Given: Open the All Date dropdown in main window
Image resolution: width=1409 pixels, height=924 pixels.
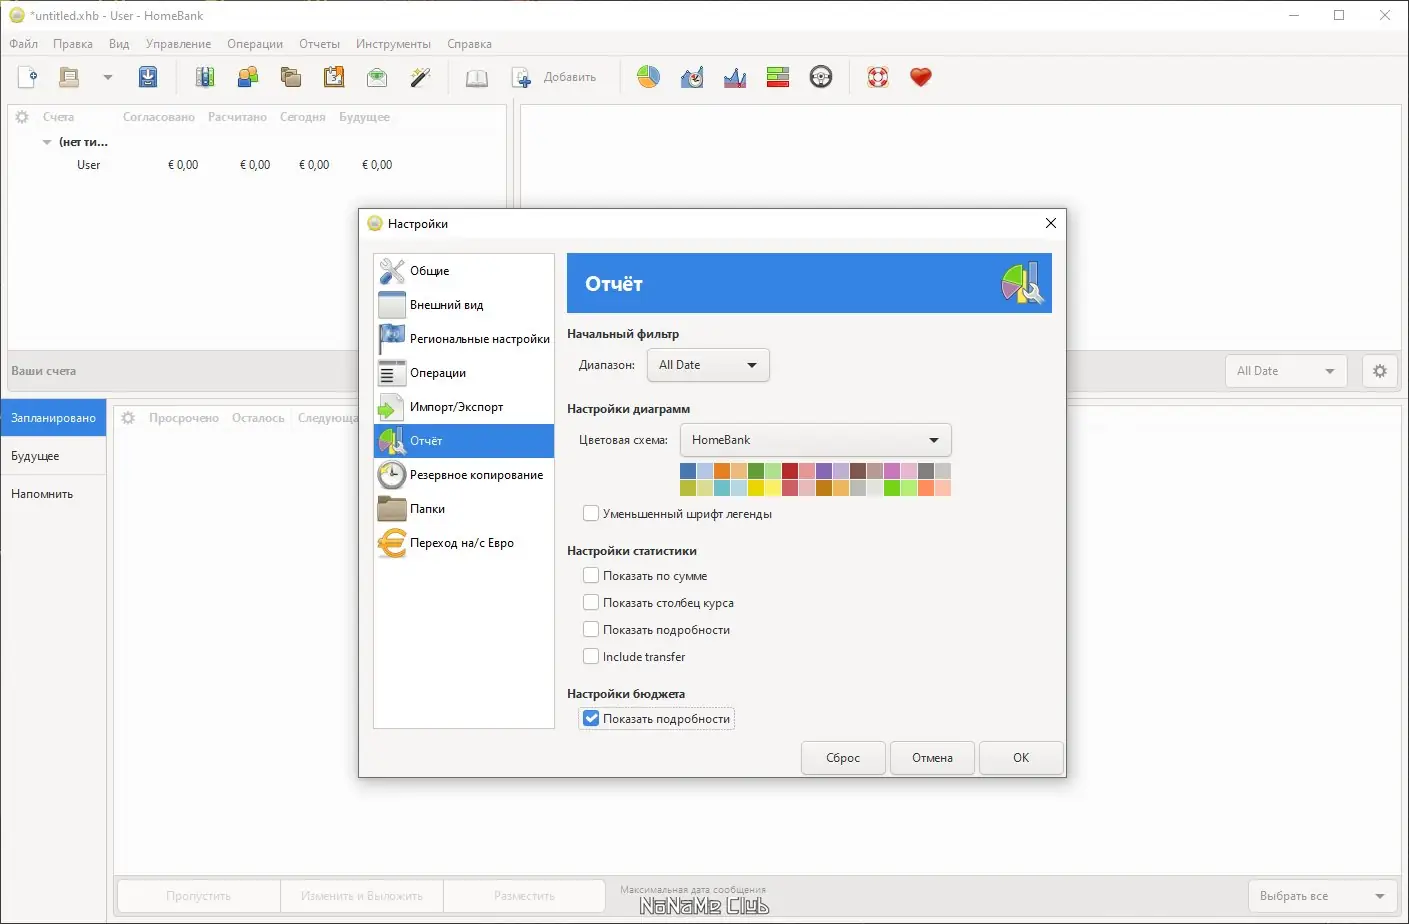Looking at the screenshot, I should coord(1286,371).
